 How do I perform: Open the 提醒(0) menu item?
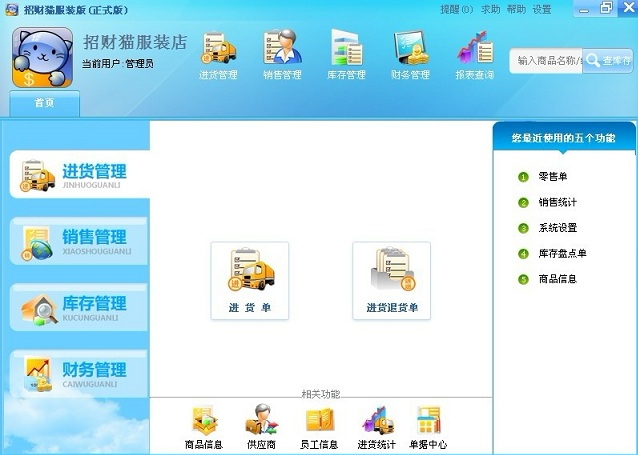coord(457,9)
